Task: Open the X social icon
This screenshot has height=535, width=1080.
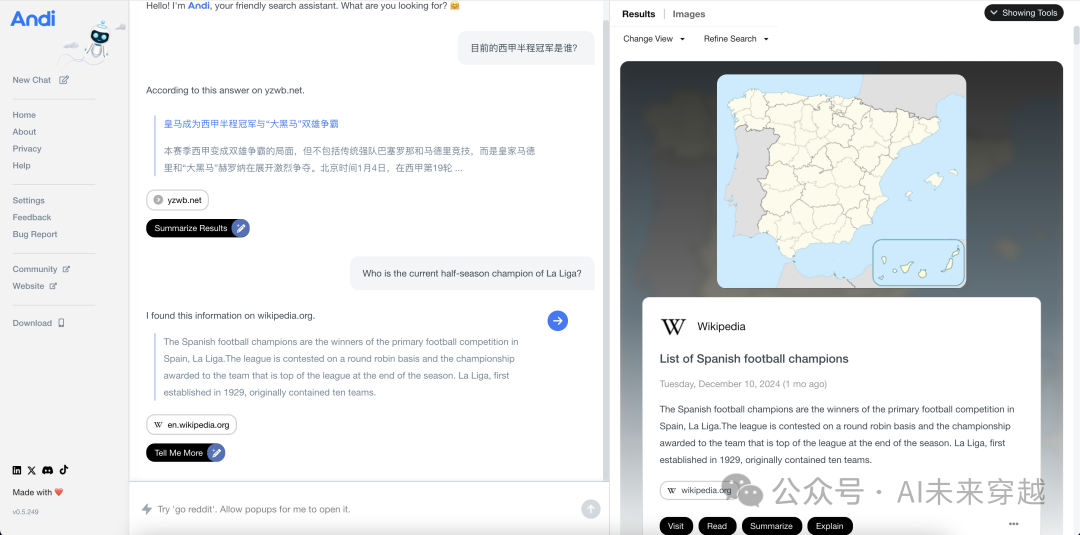Action: point(32,470)
